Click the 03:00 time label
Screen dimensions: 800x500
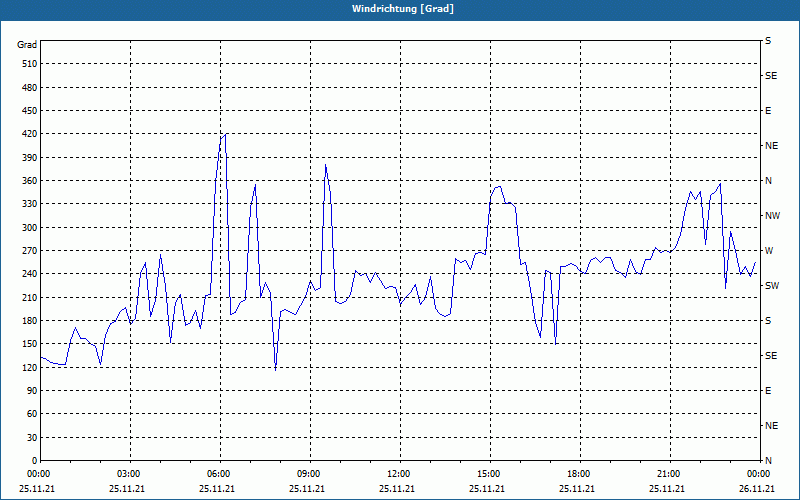(x=129, y=474)
